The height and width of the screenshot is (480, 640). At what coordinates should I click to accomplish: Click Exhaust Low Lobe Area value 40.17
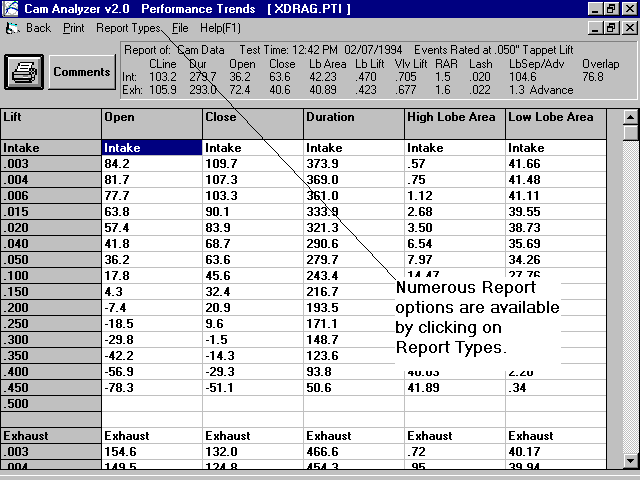pos(556,452)
